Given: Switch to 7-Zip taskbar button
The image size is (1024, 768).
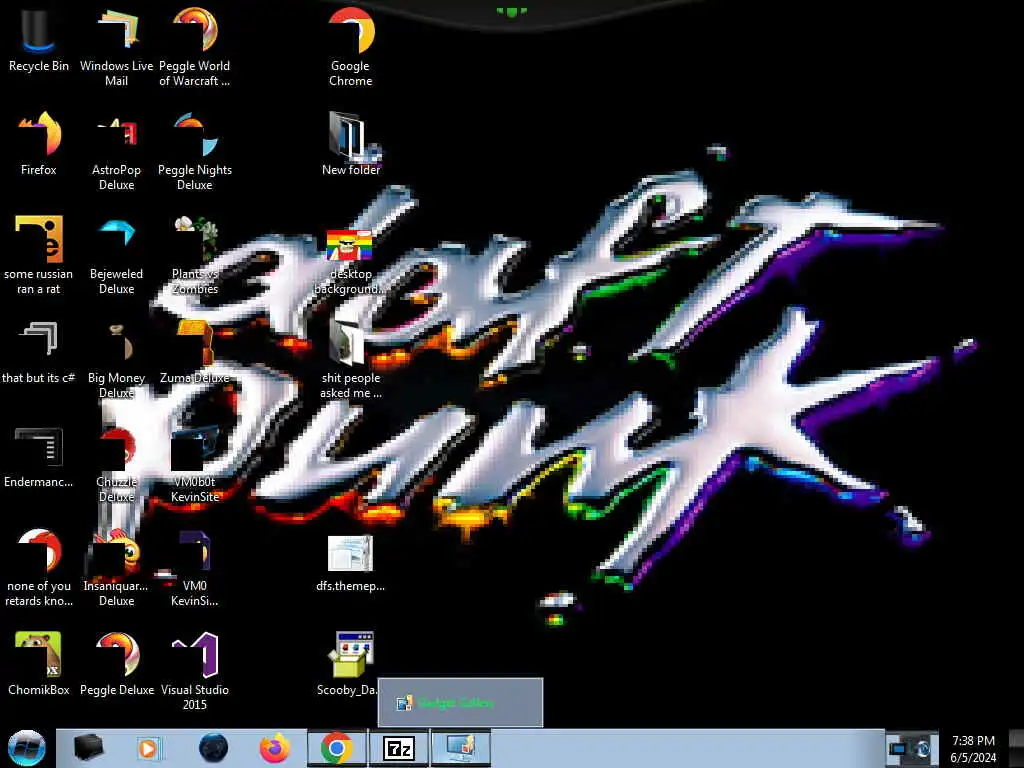Looking at the screenshot, I should pos(399,748).
